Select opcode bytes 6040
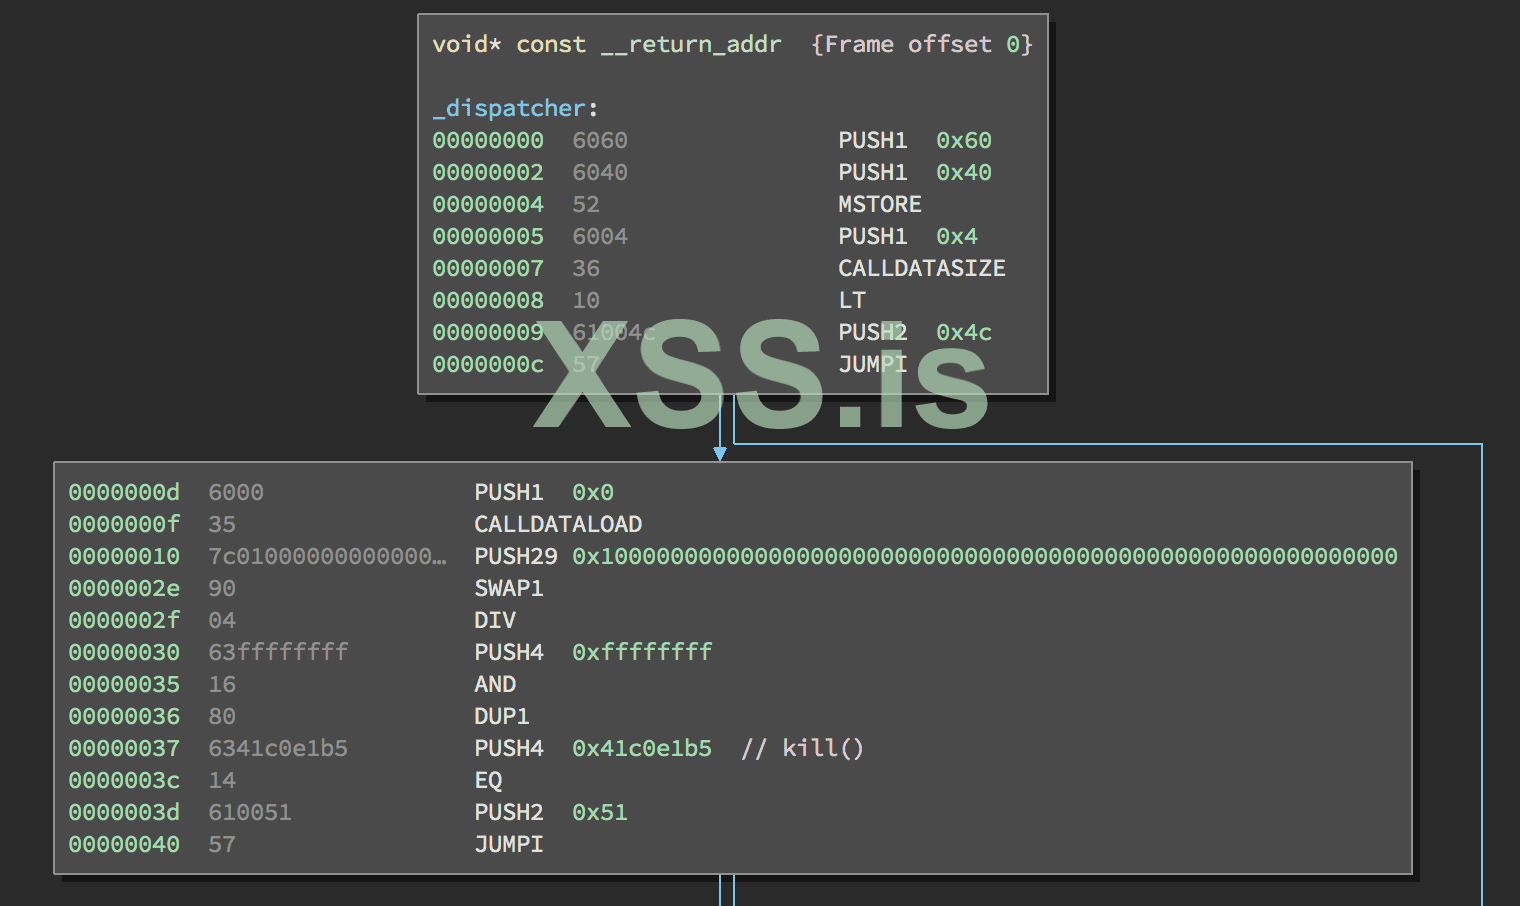 (600, 172)
